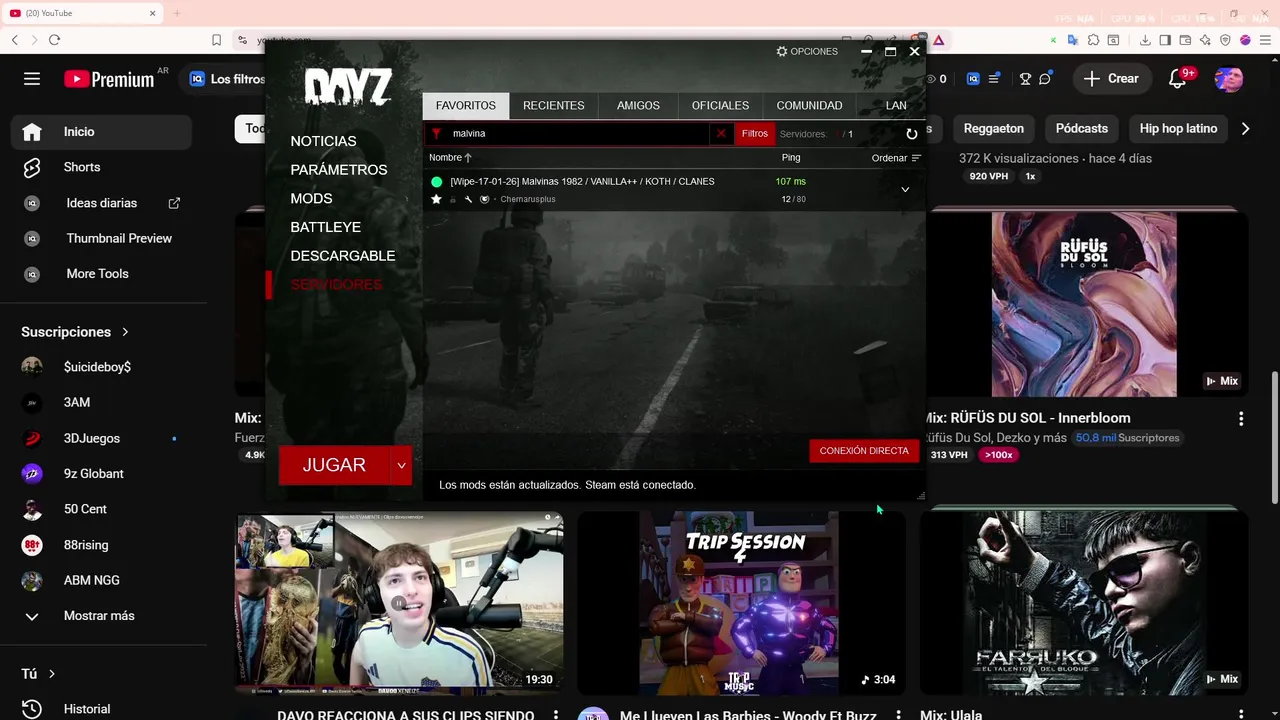This screenshot has width=1280, height=720.
Task: Open Inicio in YouTube sidebar
Action: (101, 132)
